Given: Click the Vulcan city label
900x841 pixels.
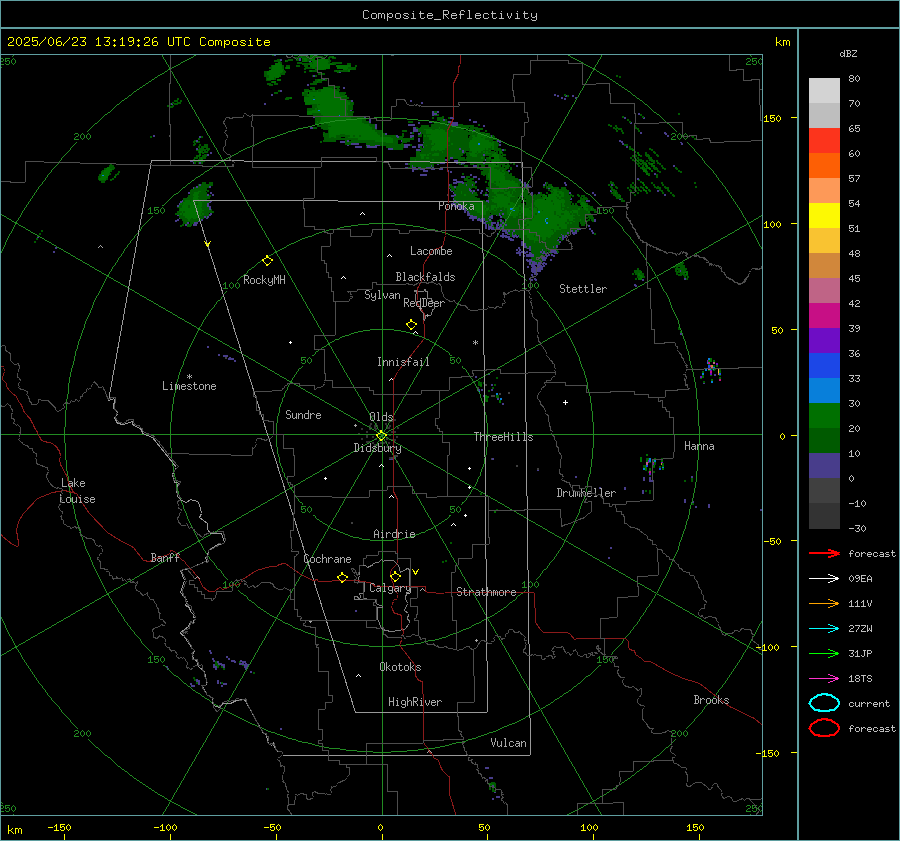Looking at the screenshot, I should (x=508, y=743).
